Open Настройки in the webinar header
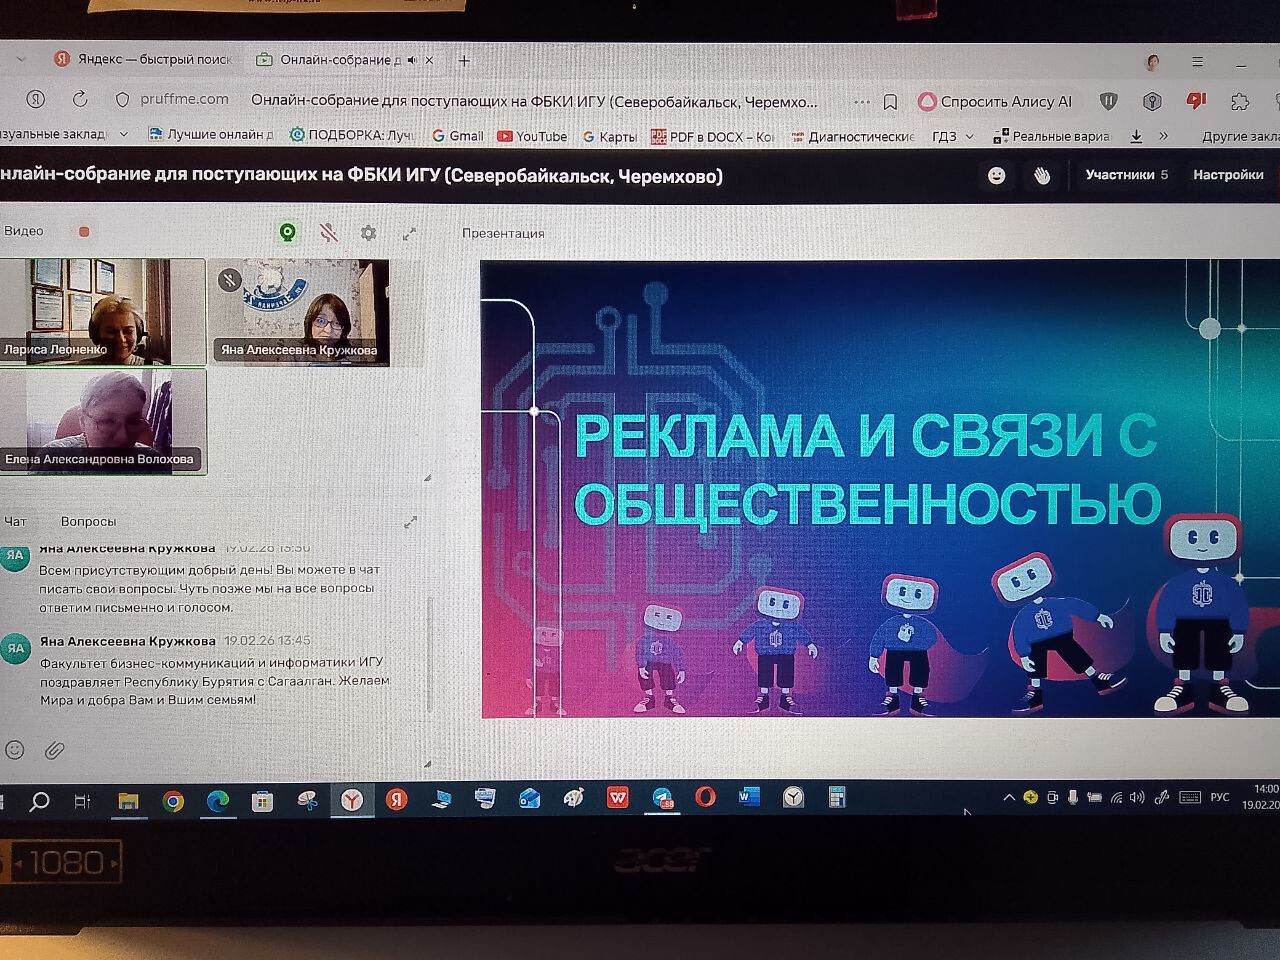Image resolution: width=1280 pixels, height=960 pixels. pyautogui.click(x=1228, y=175)
